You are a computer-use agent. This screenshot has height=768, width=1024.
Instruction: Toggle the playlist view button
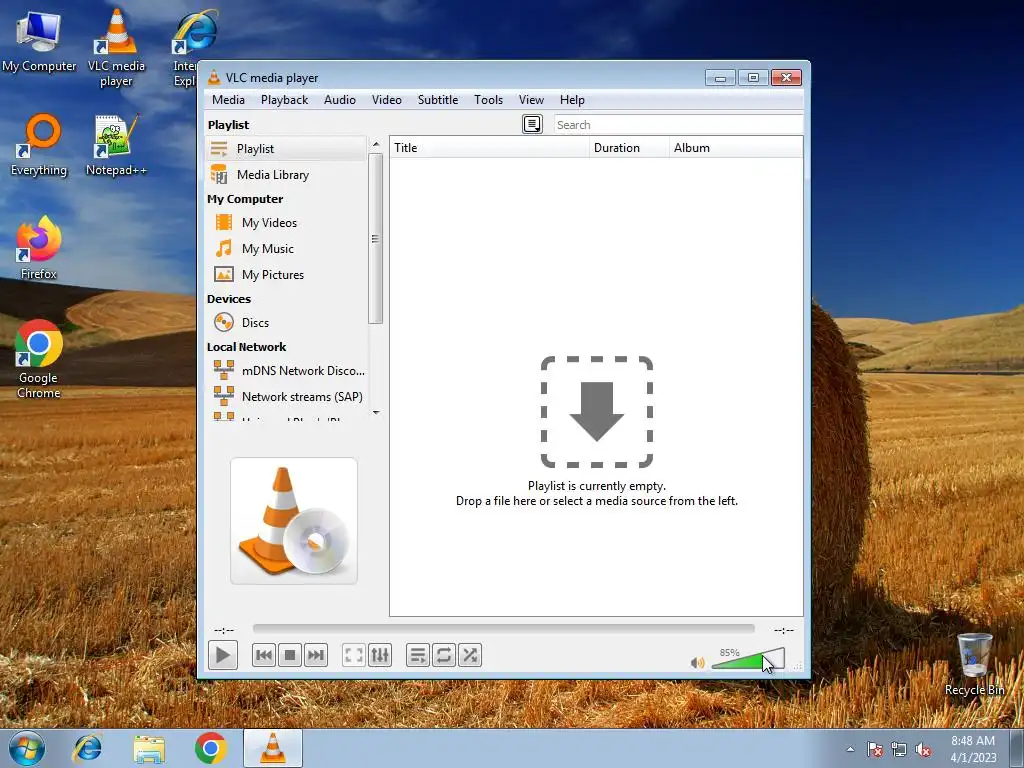point(417,655)
